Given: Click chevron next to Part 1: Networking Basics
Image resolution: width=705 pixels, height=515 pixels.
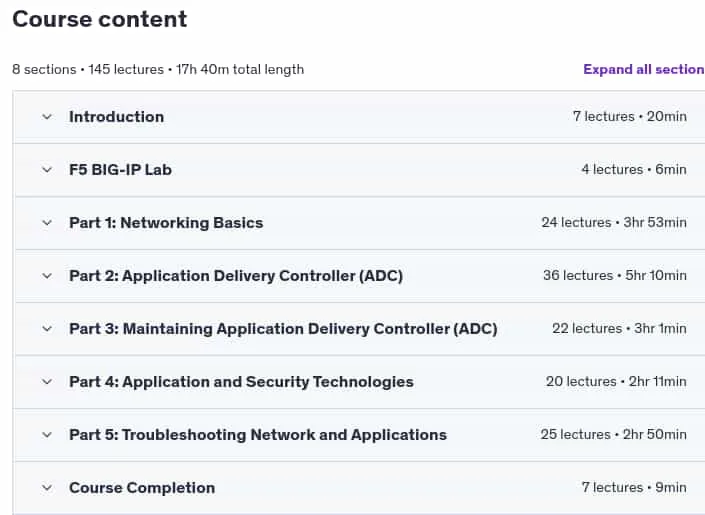Looking at the screenshot, I should coord(47,223).
